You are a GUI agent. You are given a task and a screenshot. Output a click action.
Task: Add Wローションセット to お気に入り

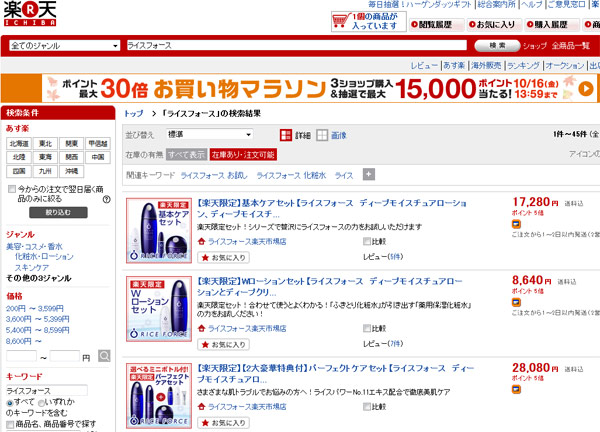pyautogui.click(x=223, y=345)
